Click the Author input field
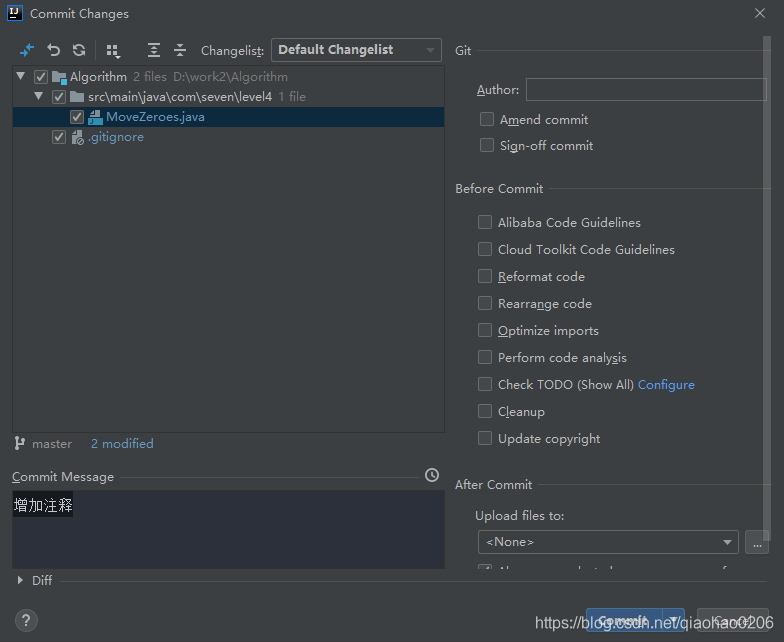Image resolution: width=784 pixels, height=642 pixels. click(x=646, y=90)
